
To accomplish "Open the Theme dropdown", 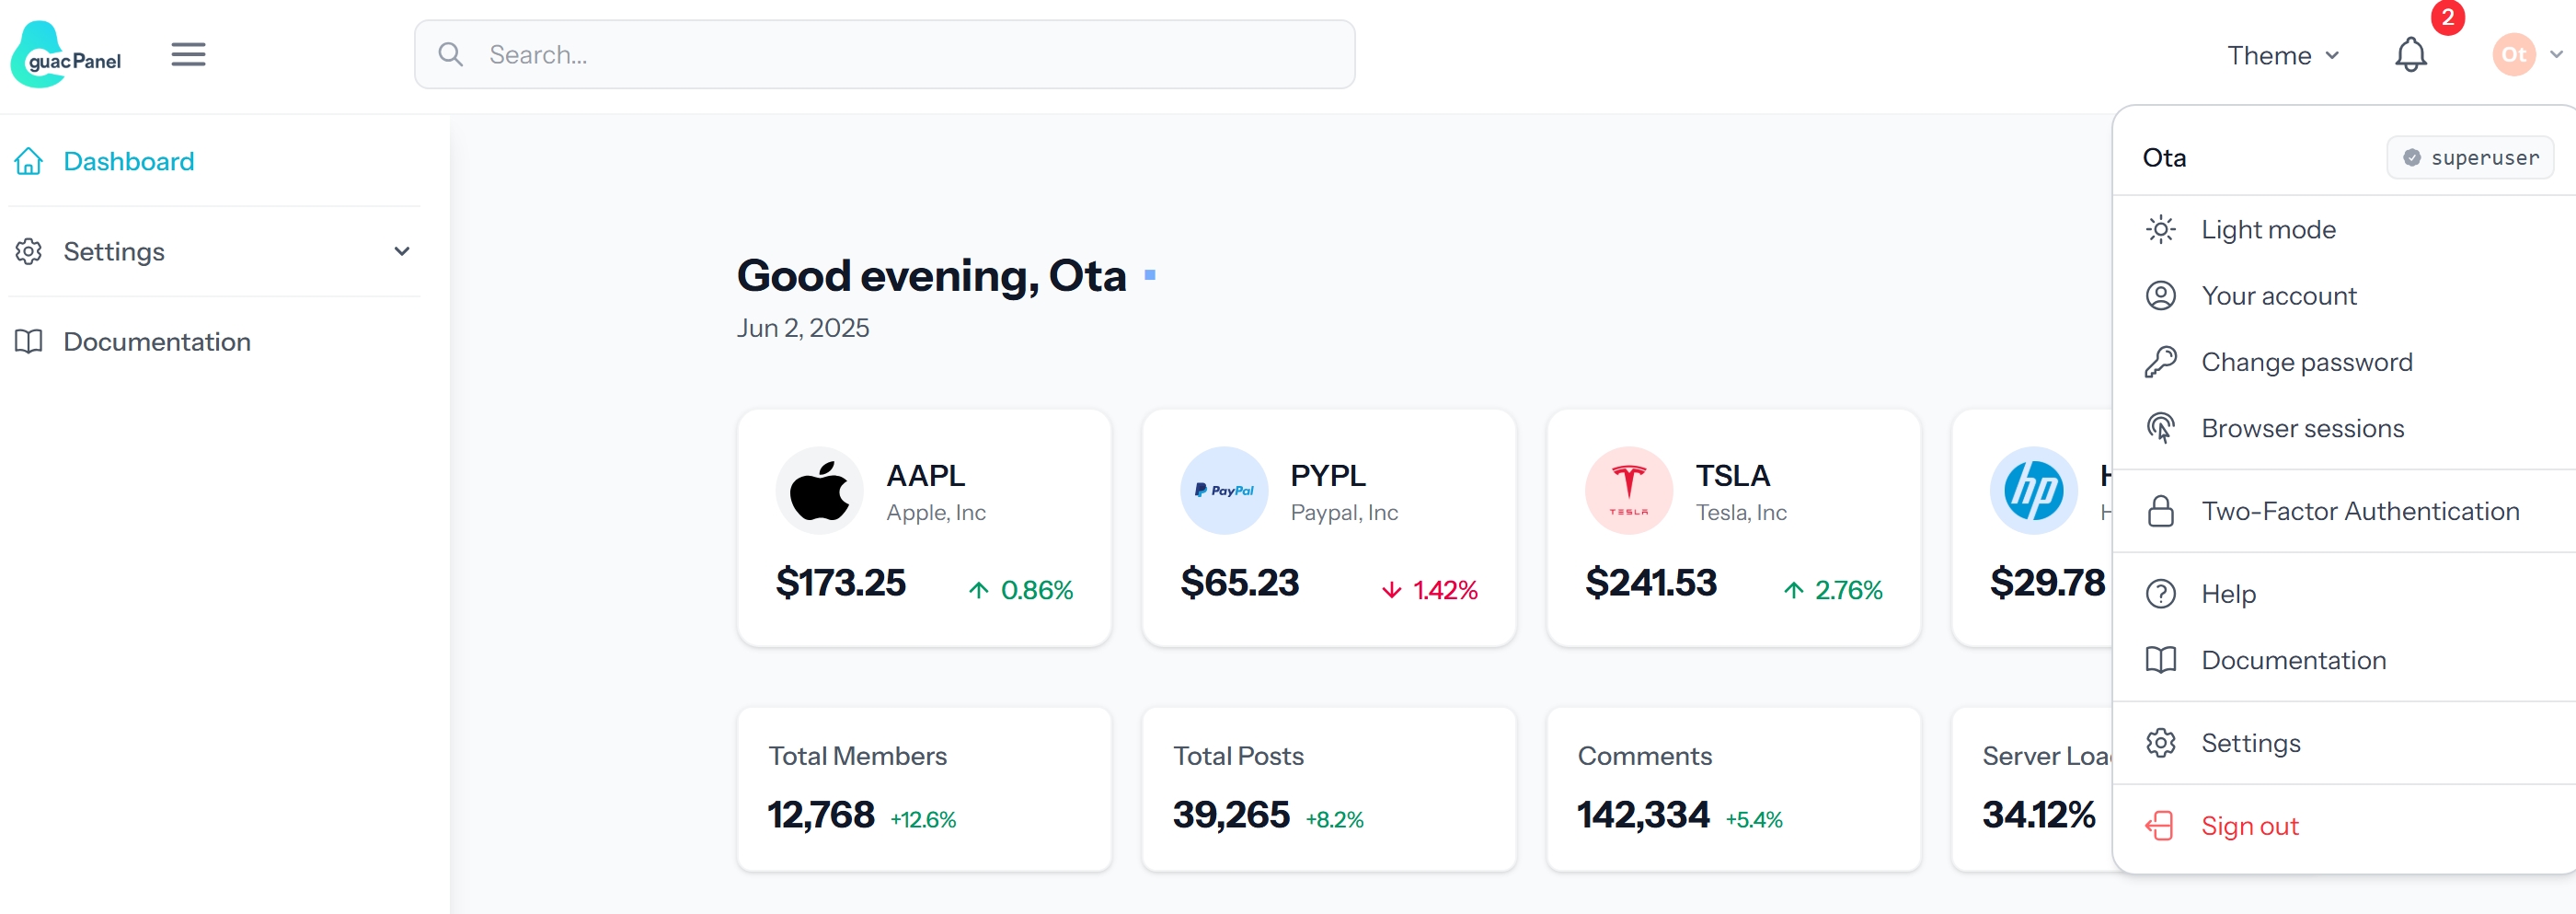I will tap(2283, 55).
